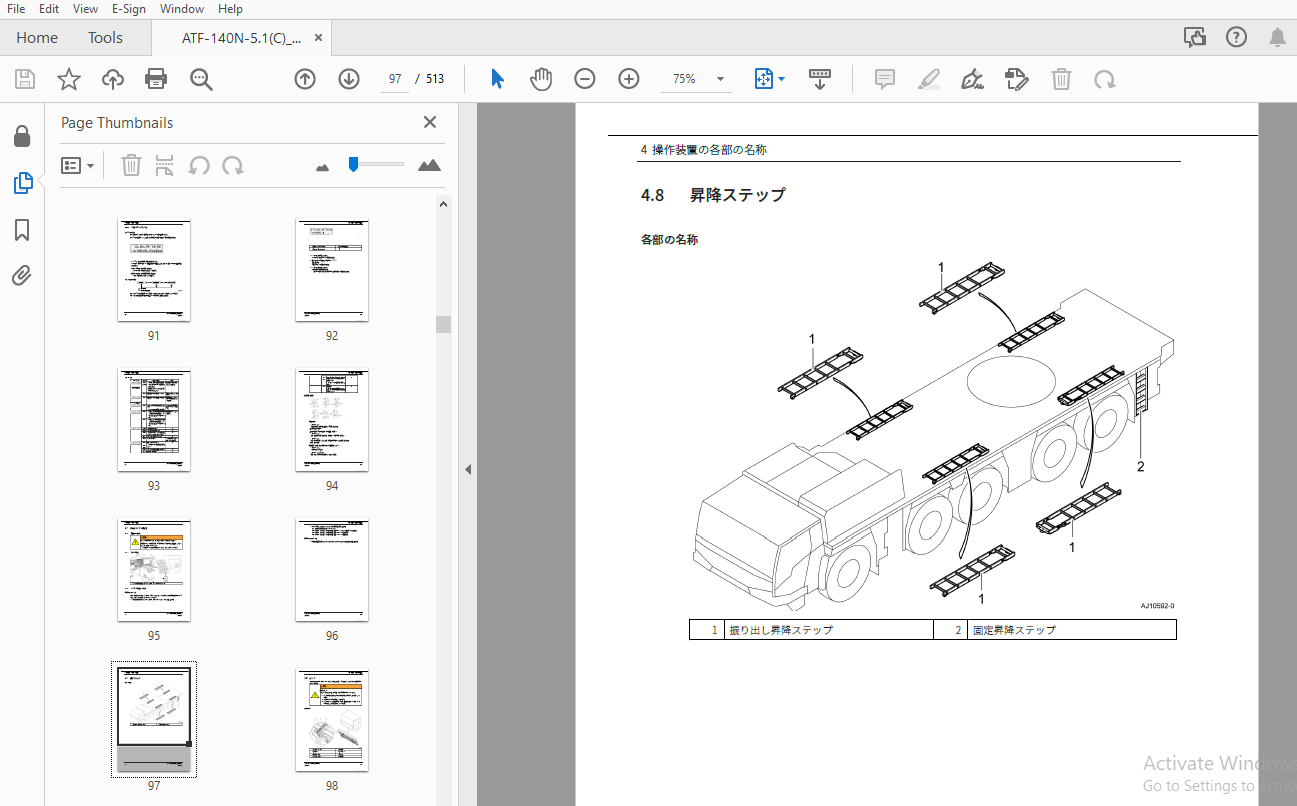
Task: Open the find text search tool
Action: tap(202, 79)
